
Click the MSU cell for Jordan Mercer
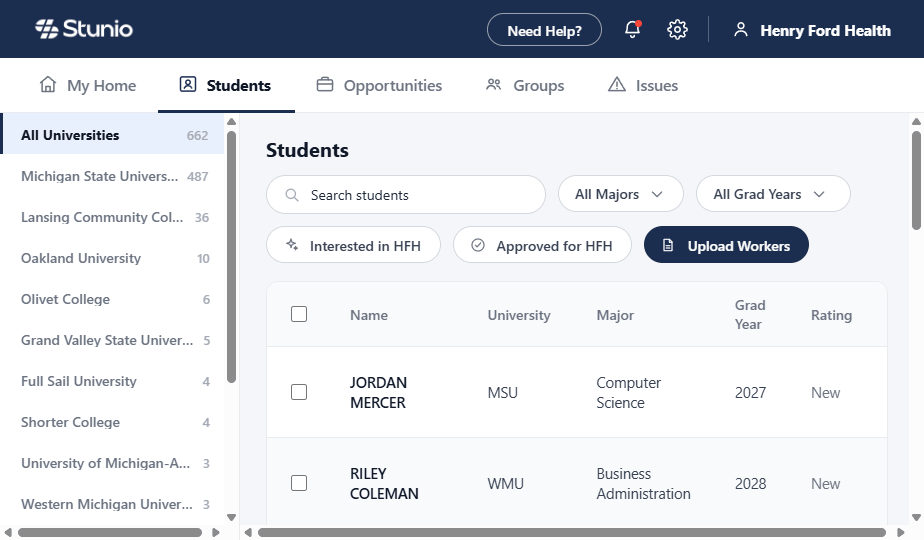pyautogui.click(x=503, y=393)
